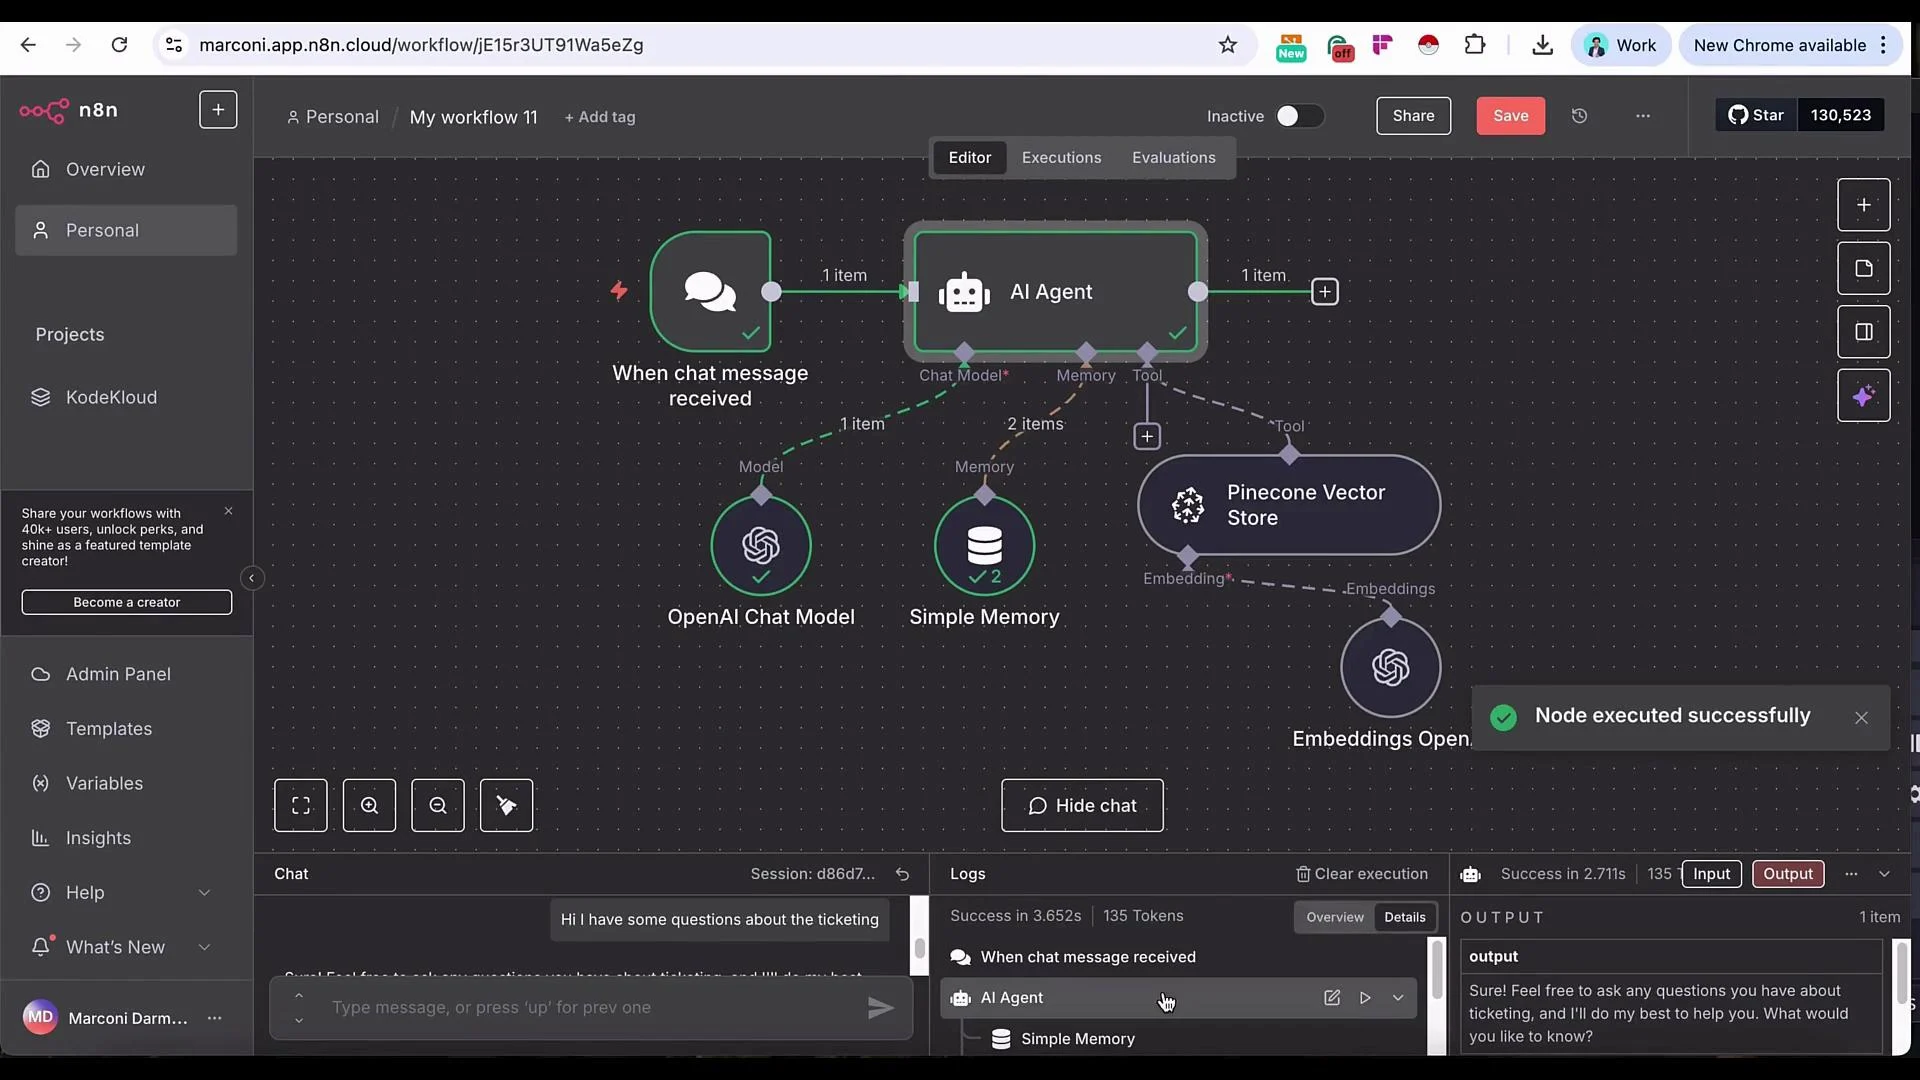Open the chat trigger node icon
The height and width of the screenshot is (1080, 1920).
click(x=710, y=291)
